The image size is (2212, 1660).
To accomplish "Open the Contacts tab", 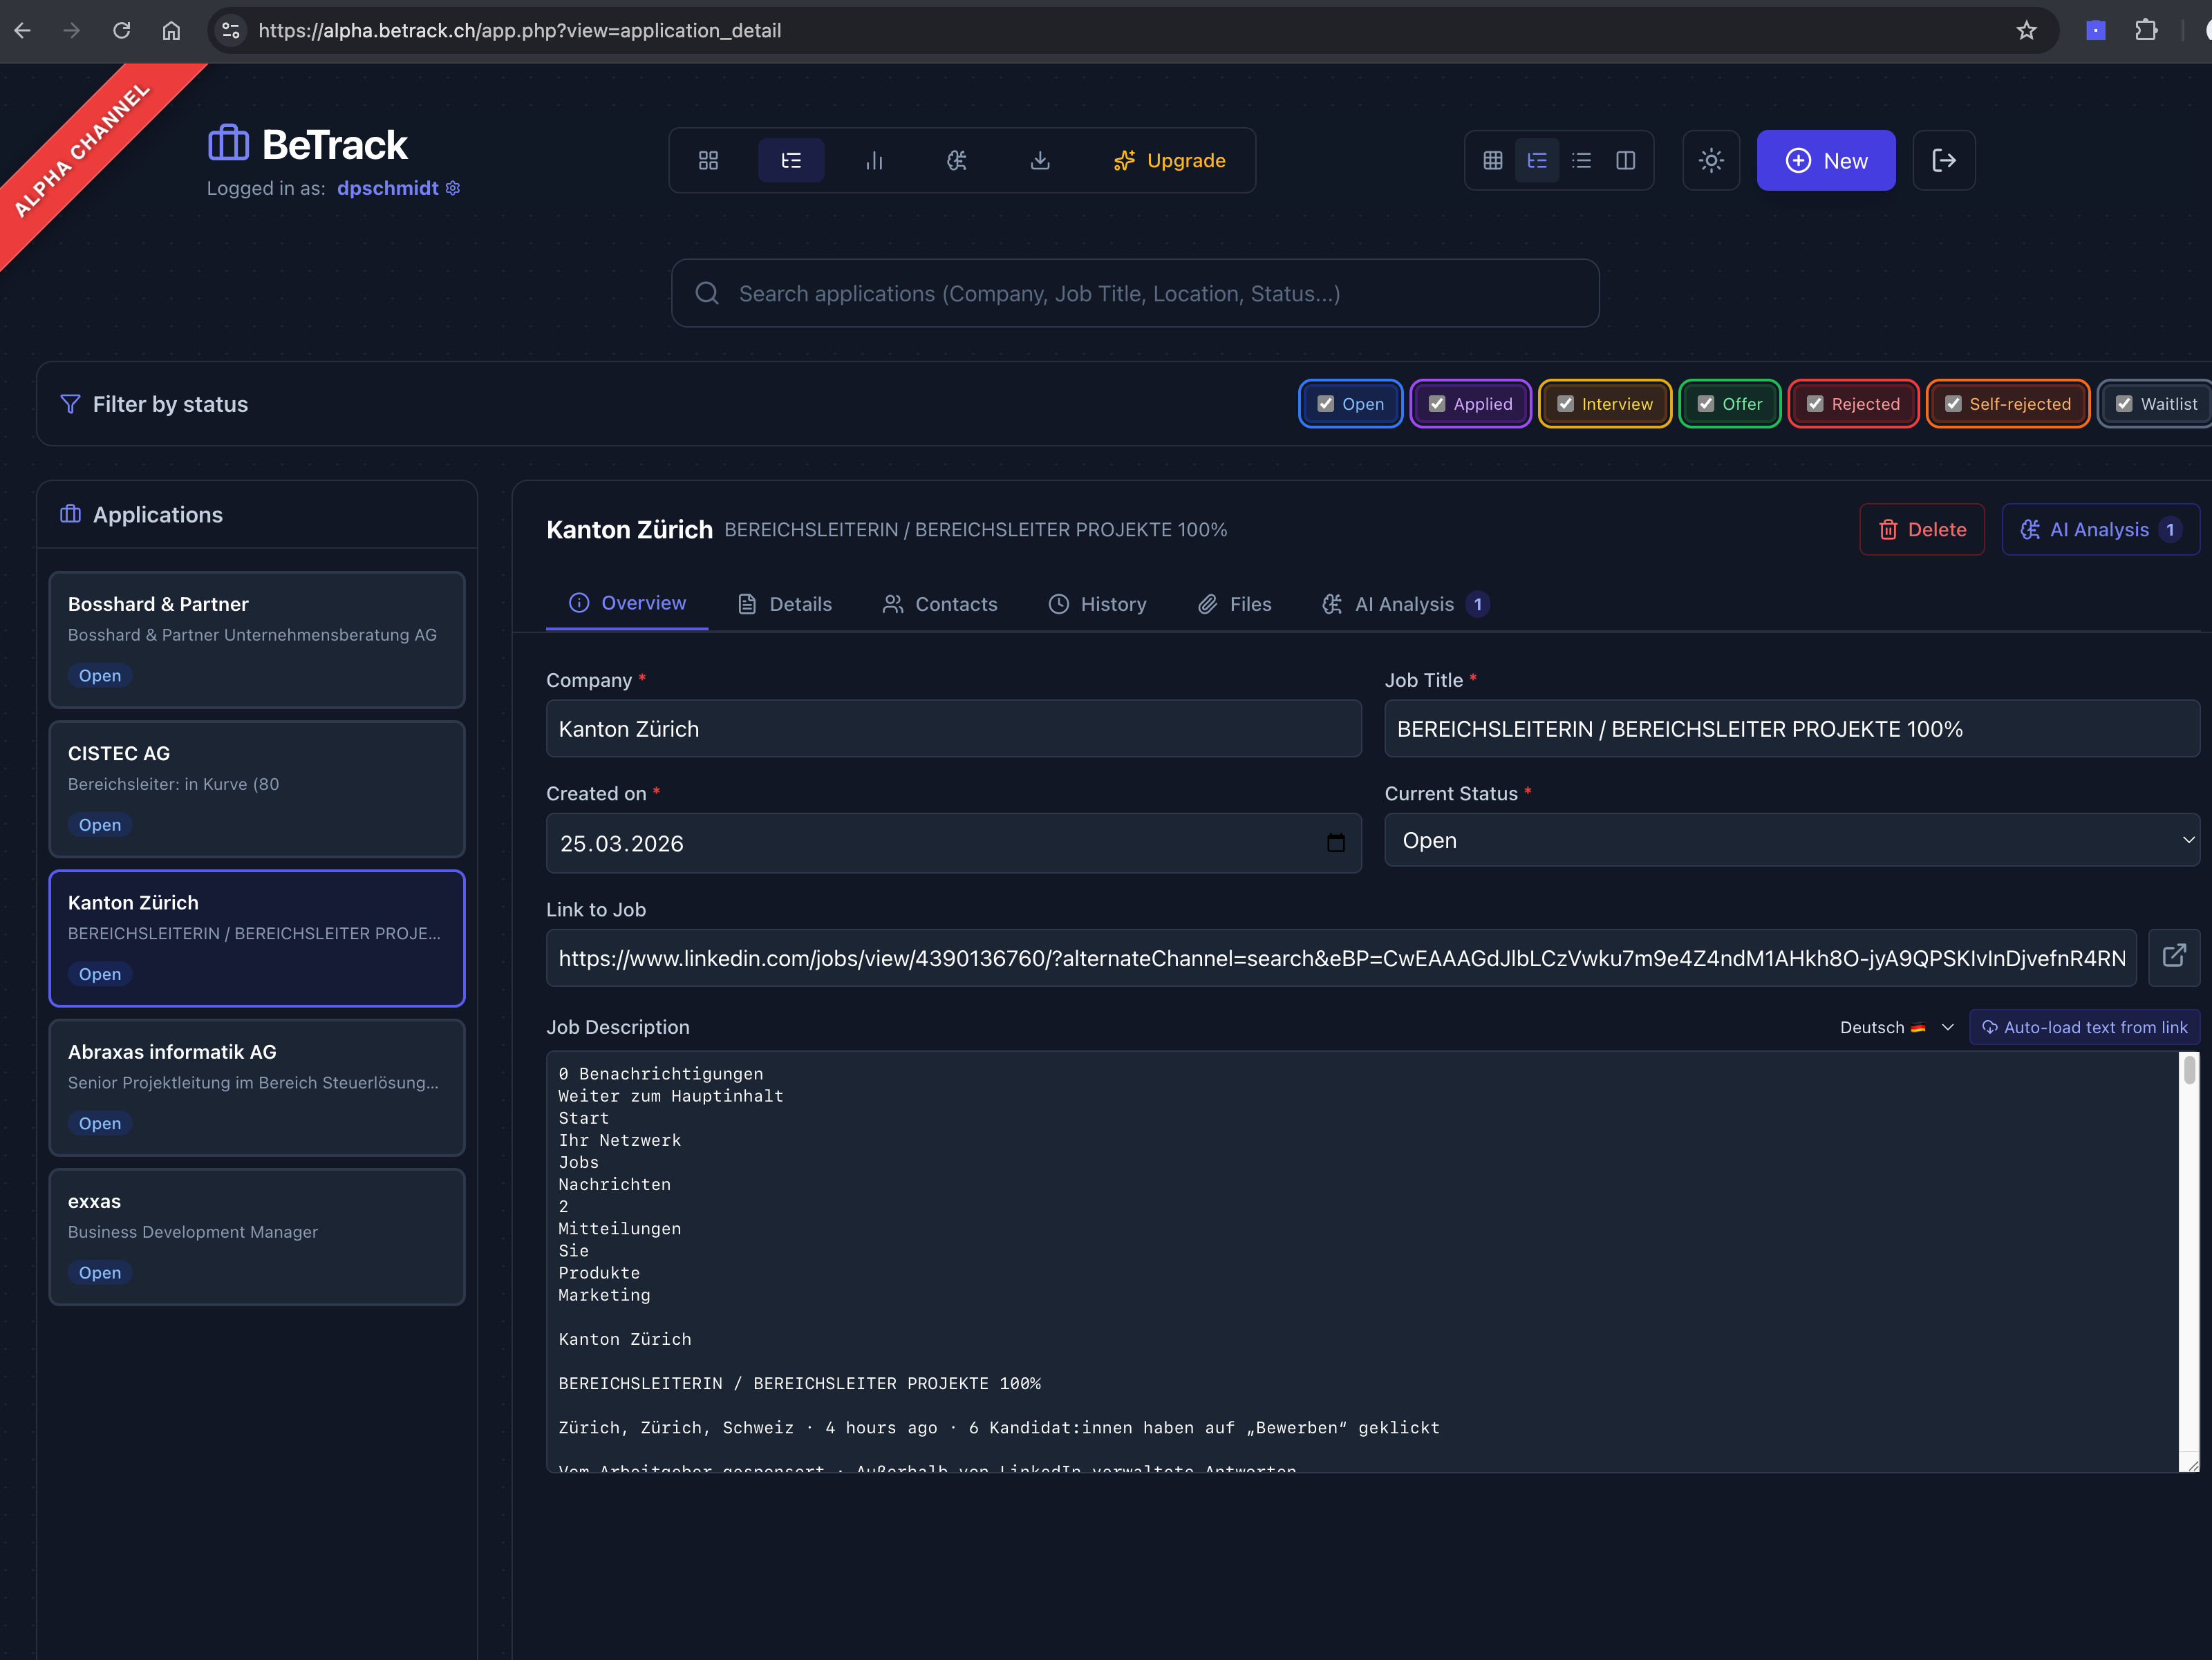I will [x=939, y=603].
